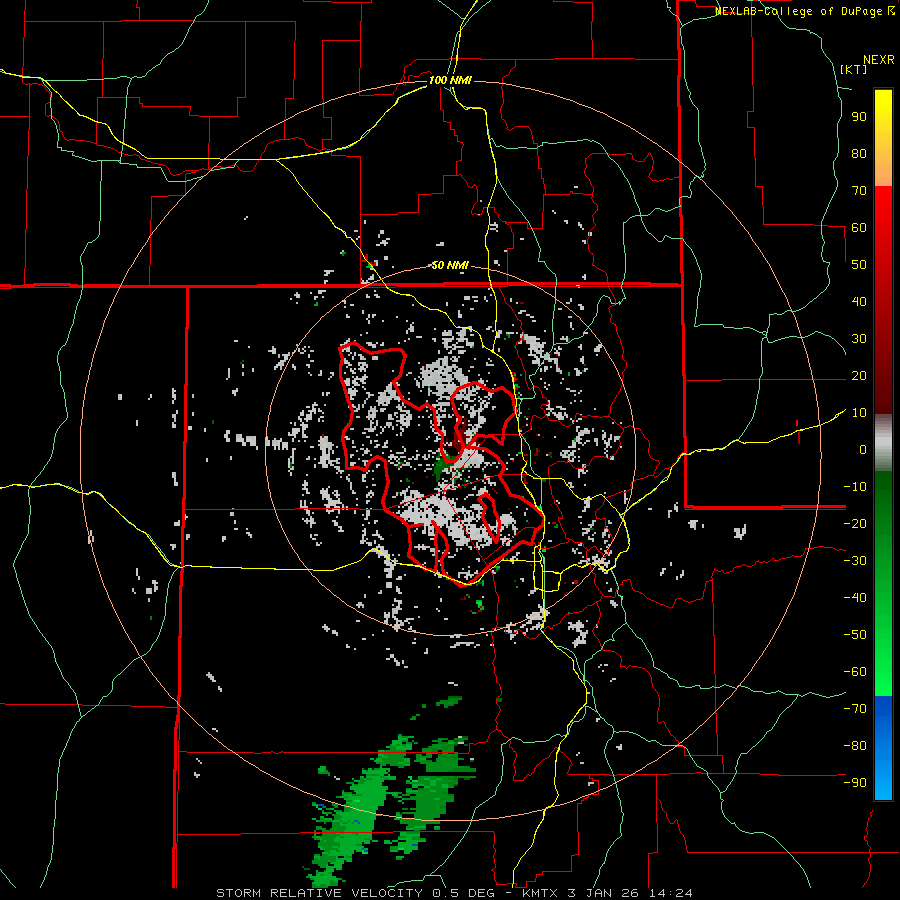Click the STORM RELATIVE VELOCITY product title

(319, 893)
